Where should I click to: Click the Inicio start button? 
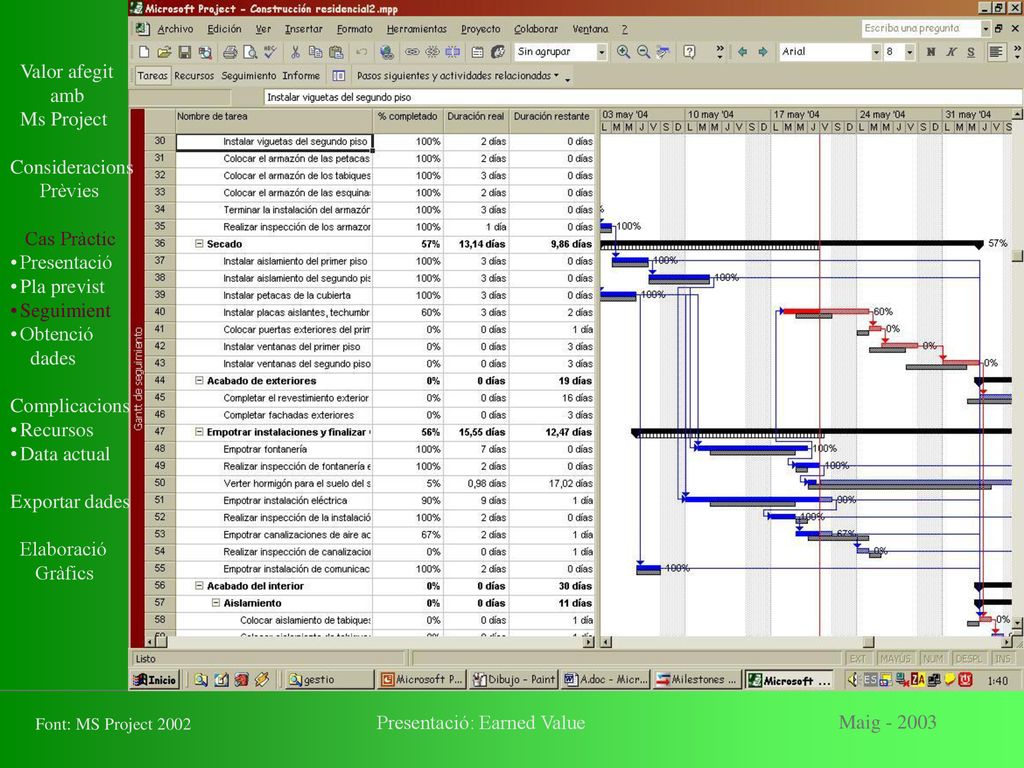tap(155, 680)
